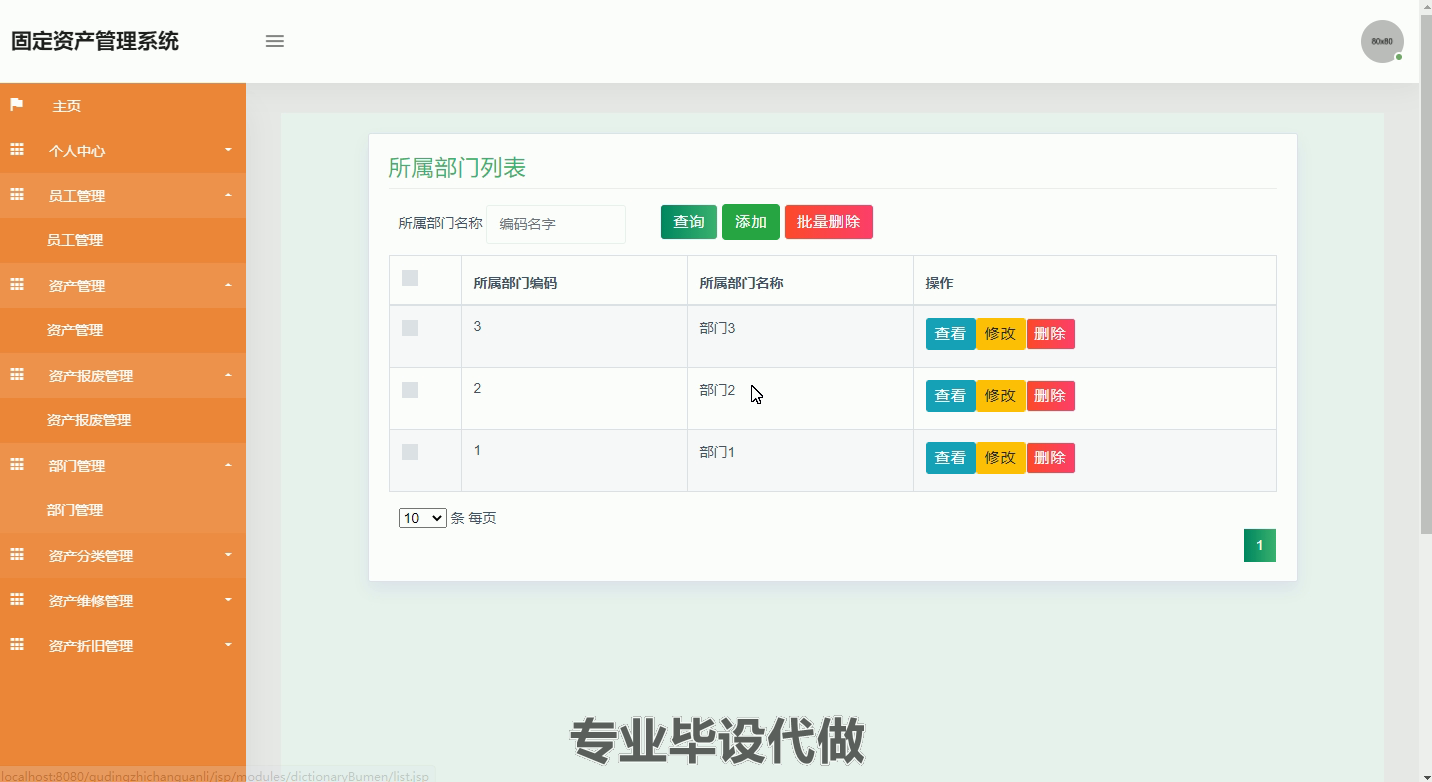Focus the 所属部门名称 search input field

tap(556, 224)
